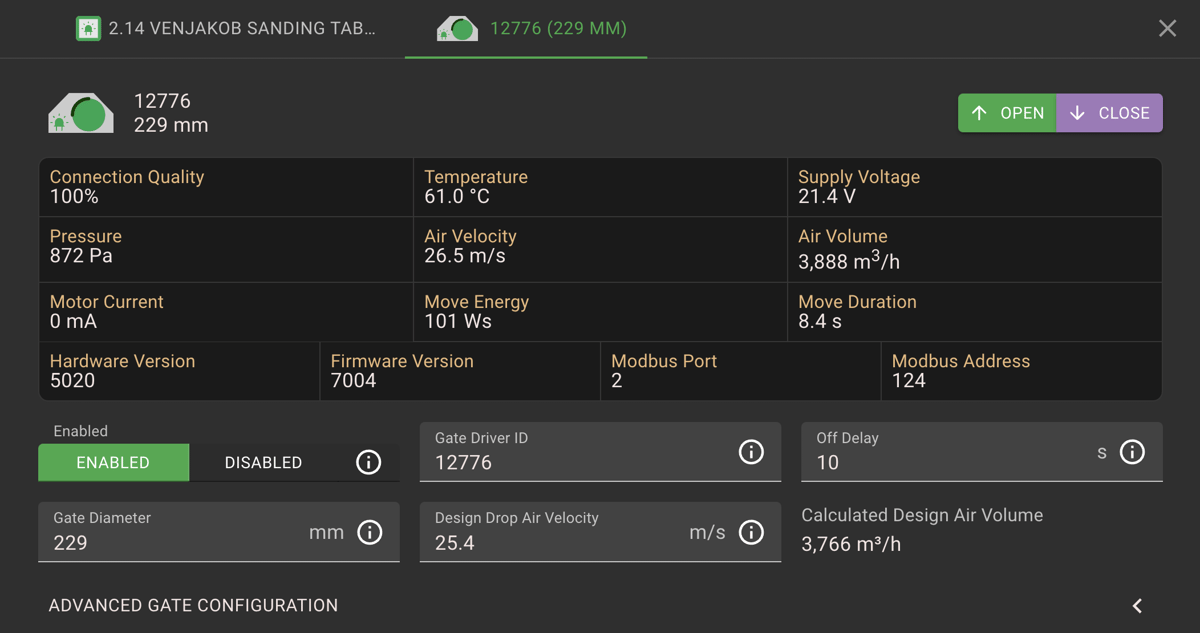Click inside the Off Delay input field
Viewport: 1200px width, 633px height.
[x=950, y=462]
